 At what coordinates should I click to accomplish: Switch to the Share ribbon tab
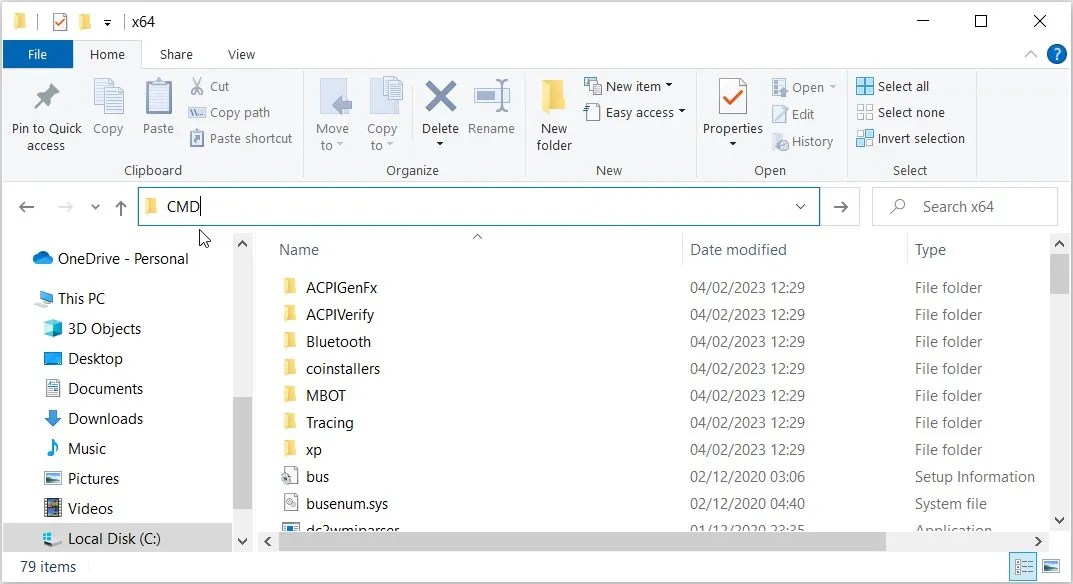(176, 54)
